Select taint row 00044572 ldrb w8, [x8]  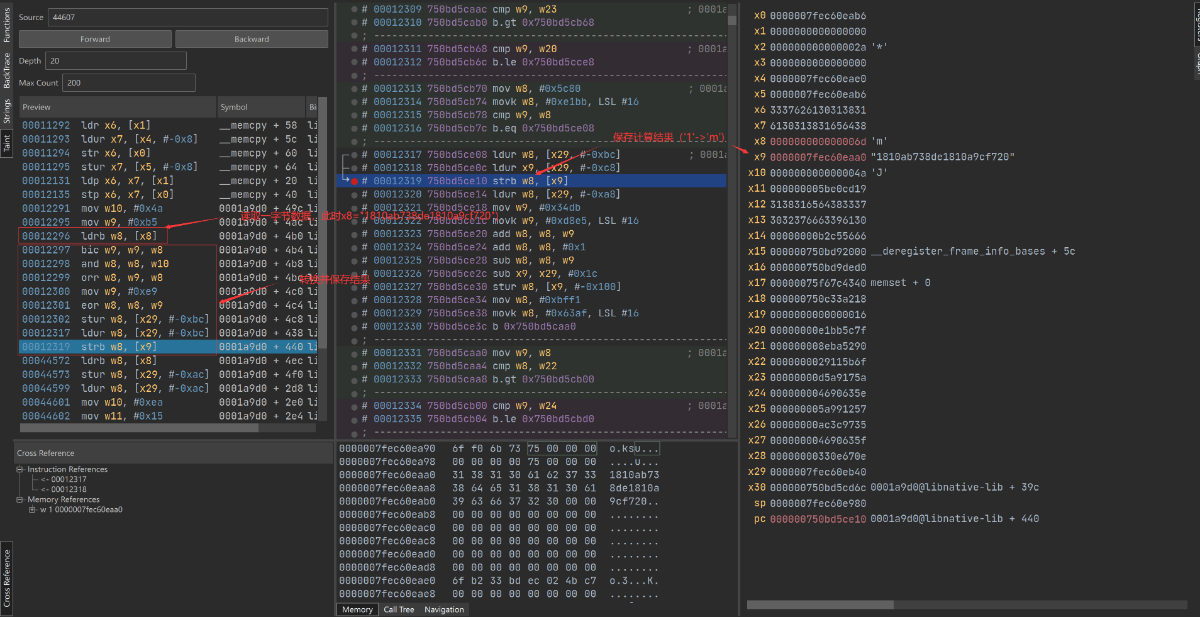pyautogui.click(x=168, y=360)
